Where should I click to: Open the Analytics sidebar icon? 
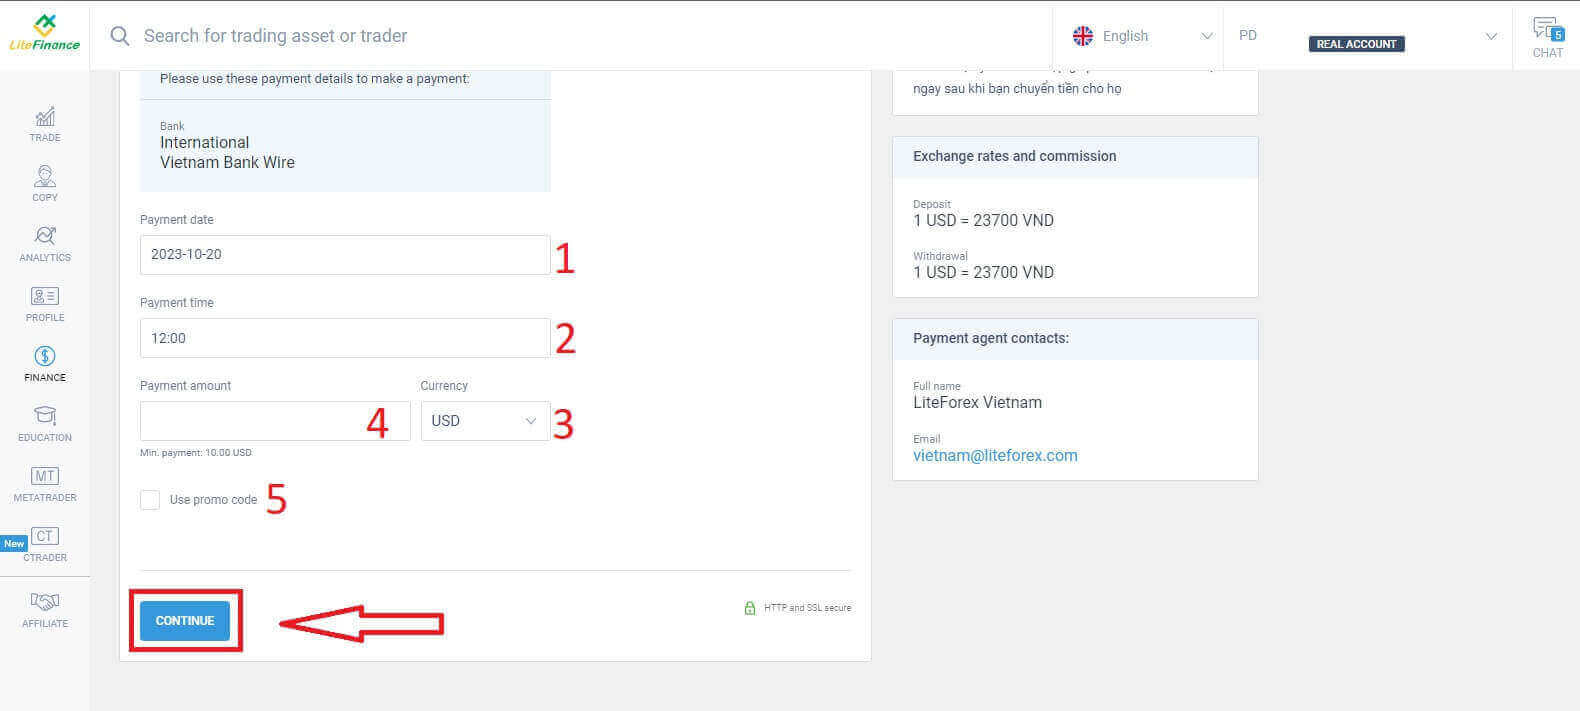[45, 237]
